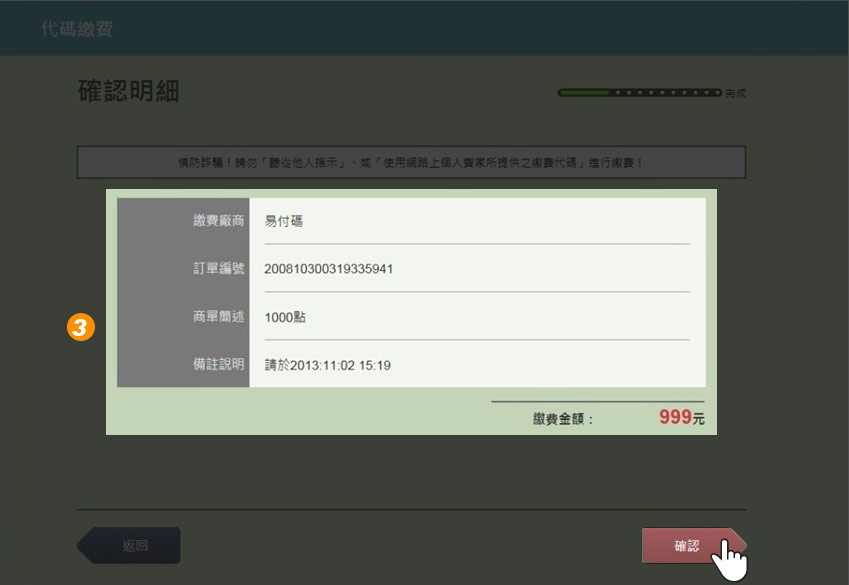Click the 確認 confirm button

pyautogui.click(x=687, y=546)
